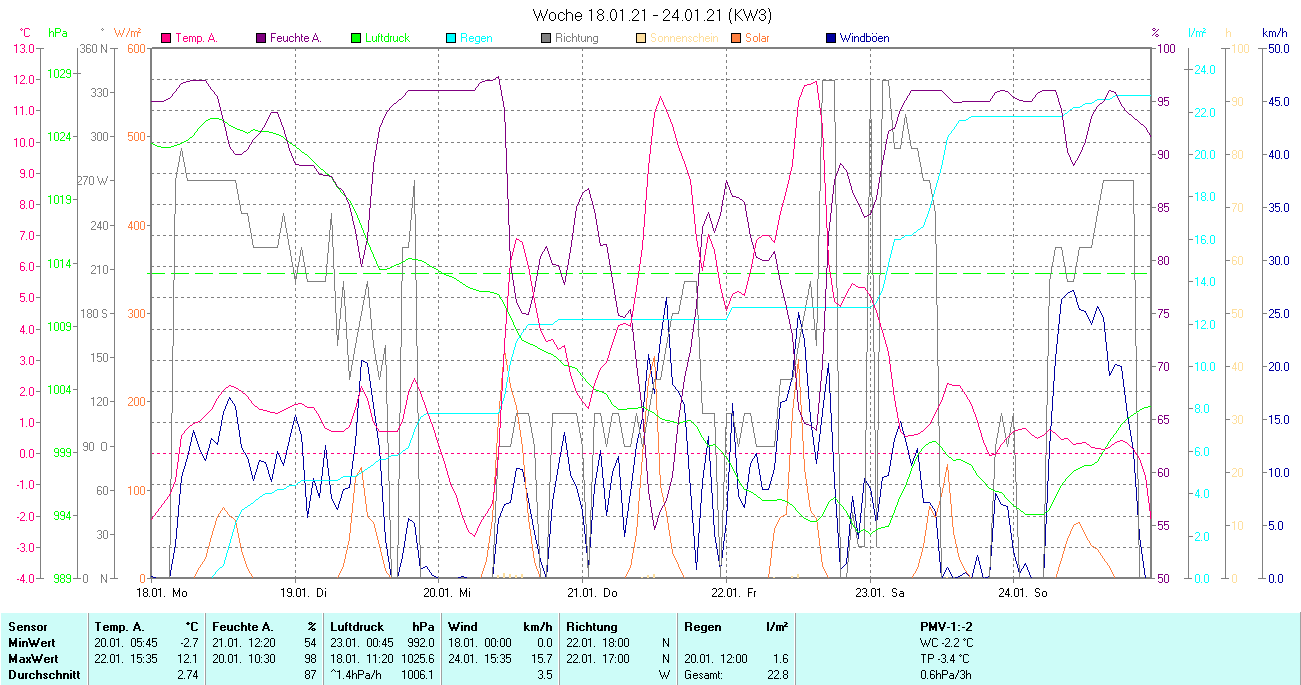This screenshot has height=685, width=1301.
Task: Click the 'km/h' axis unit label at top right
Action: click(x=1274, y=33)
